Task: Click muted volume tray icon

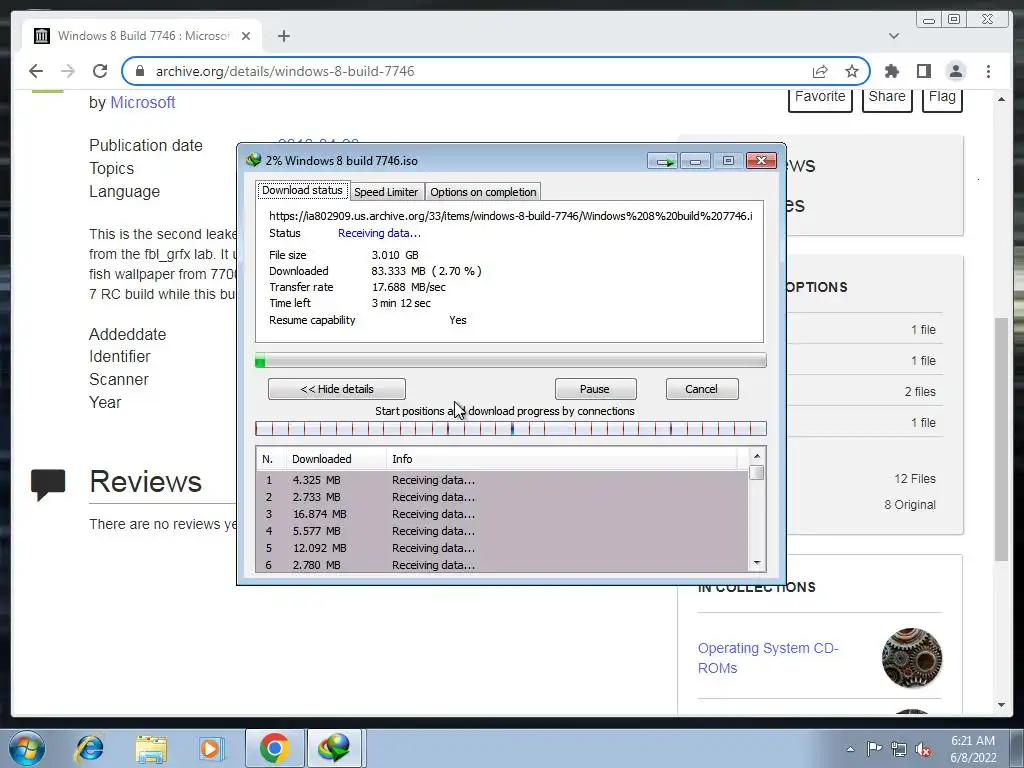Action: coord(923,749)
